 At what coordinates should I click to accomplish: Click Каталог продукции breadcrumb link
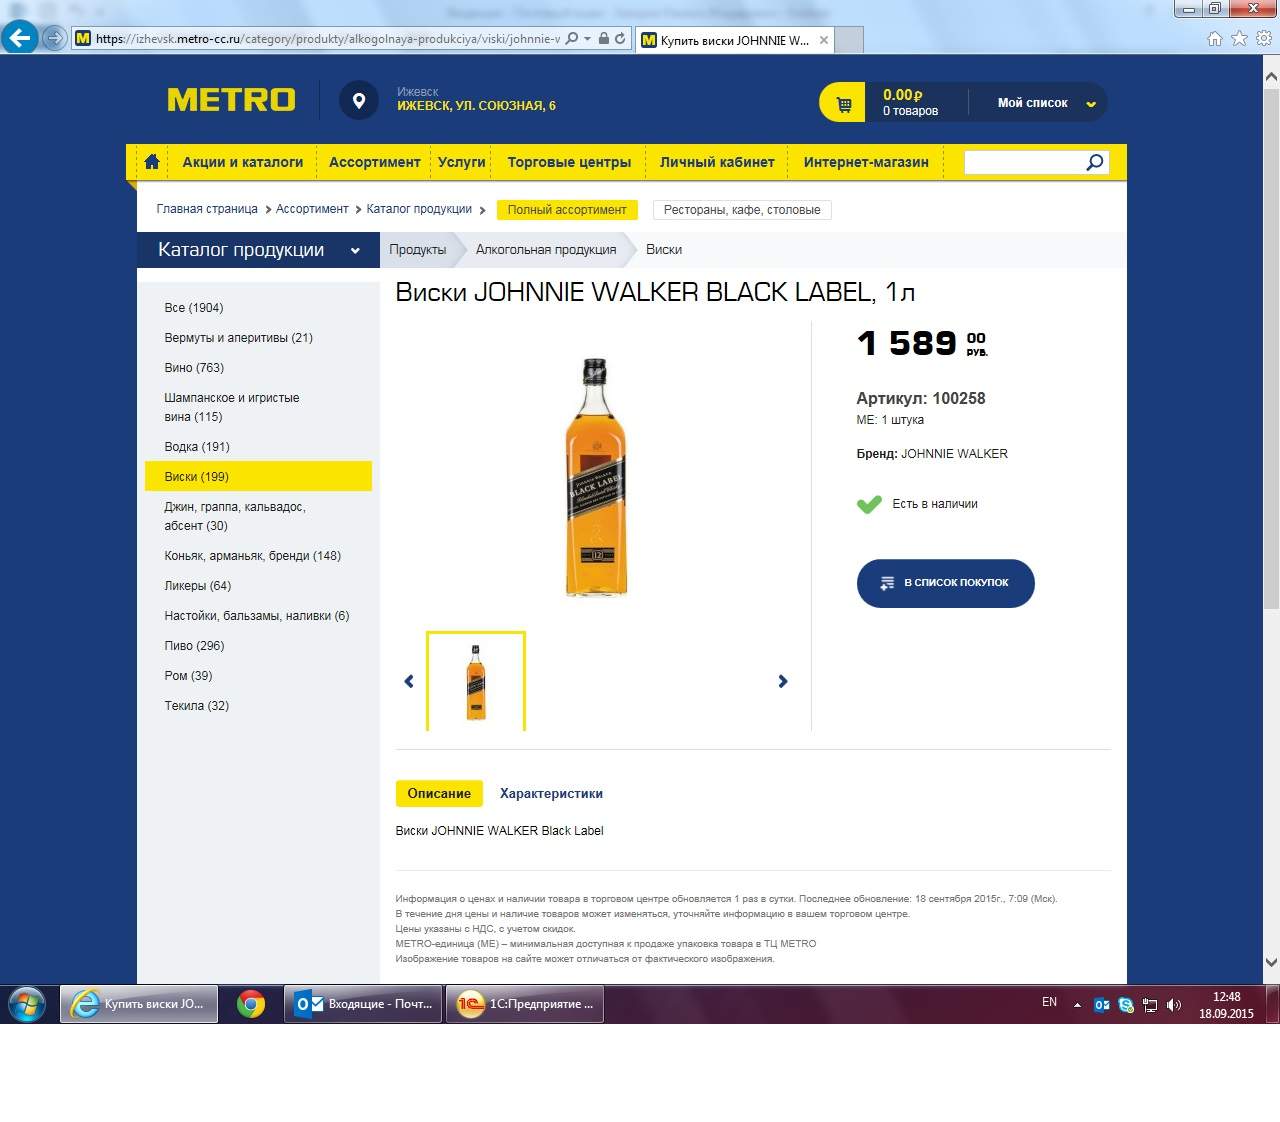(x=419, y=209)
